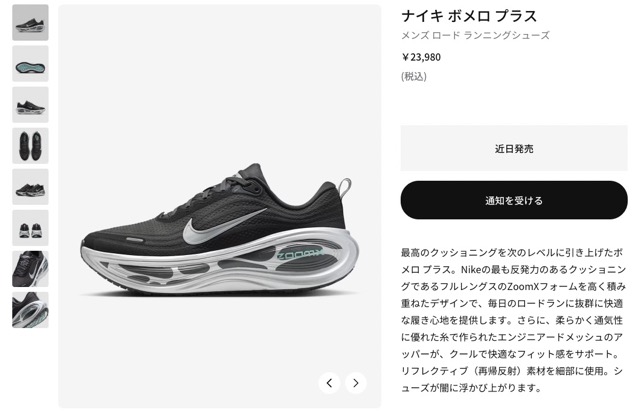Click the product description paragraph

tap(513, 321)
